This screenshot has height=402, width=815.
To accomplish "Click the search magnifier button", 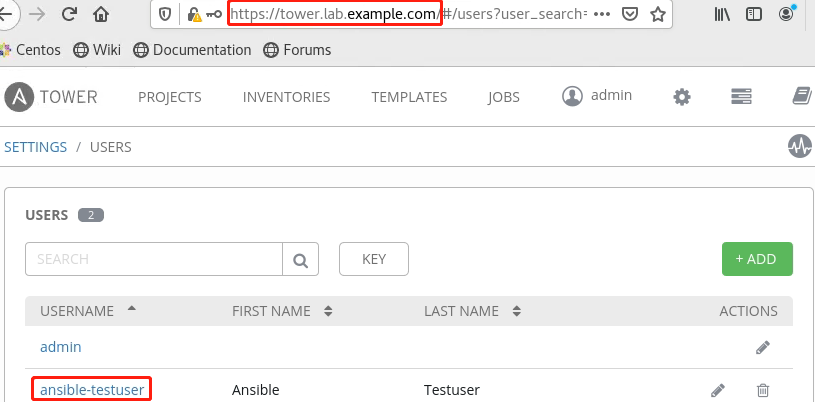I will (300, 259).
